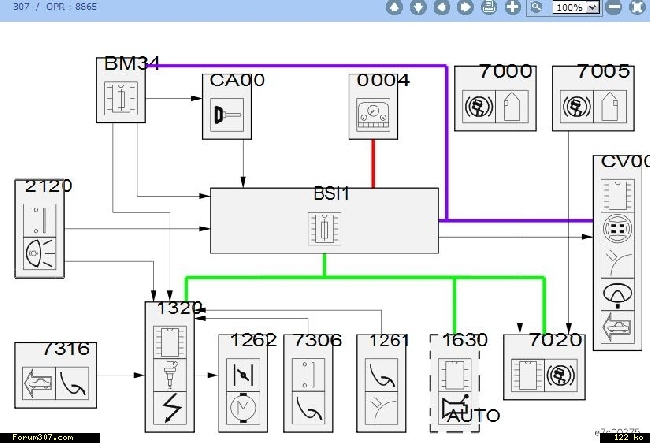
Task: Select the 7020 brake wheel icon
Action: 561,375
